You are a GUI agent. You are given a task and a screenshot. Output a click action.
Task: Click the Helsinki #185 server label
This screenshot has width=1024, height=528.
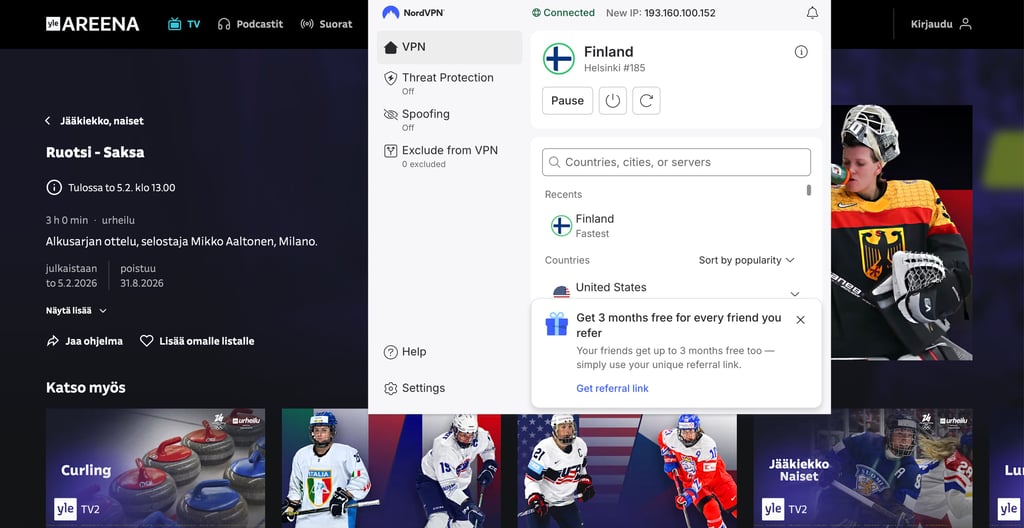615,68
